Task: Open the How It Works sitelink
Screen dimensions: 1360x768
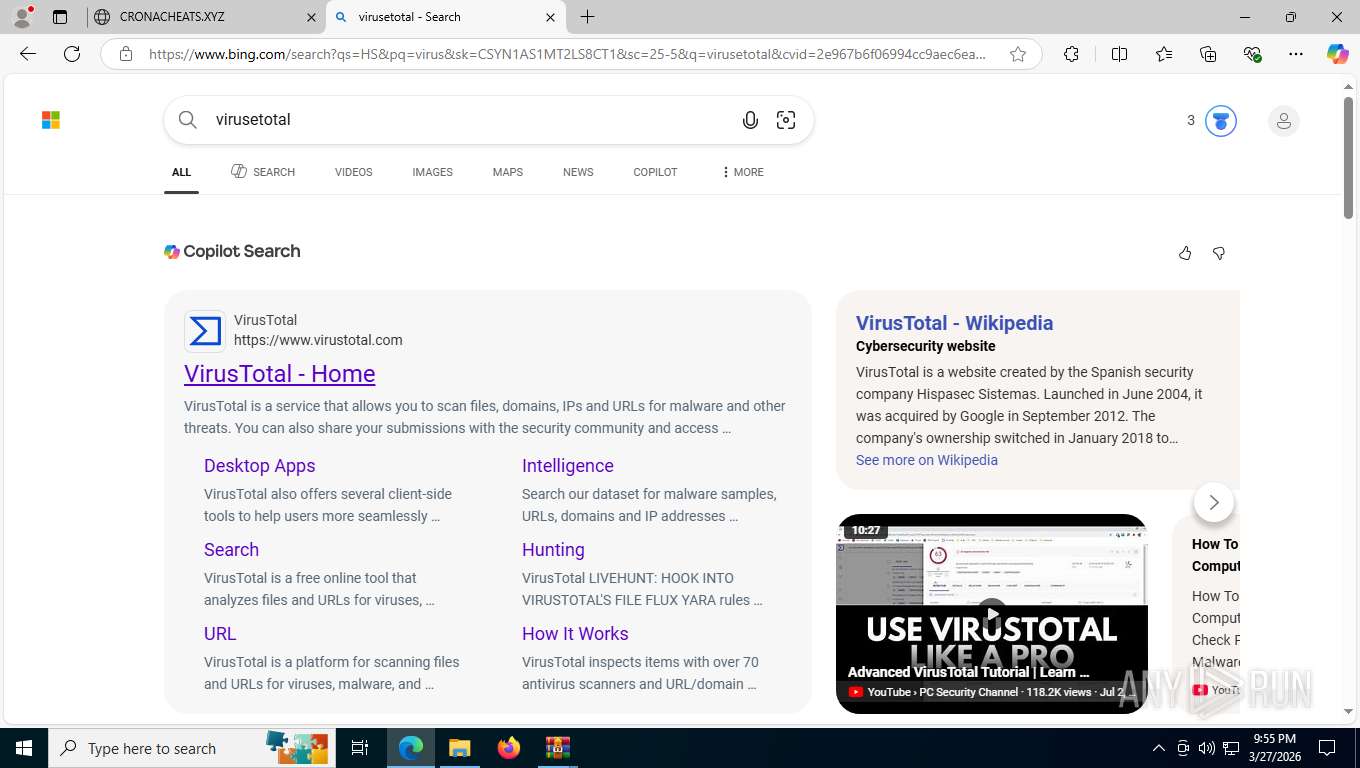Action: click(575, 634)
